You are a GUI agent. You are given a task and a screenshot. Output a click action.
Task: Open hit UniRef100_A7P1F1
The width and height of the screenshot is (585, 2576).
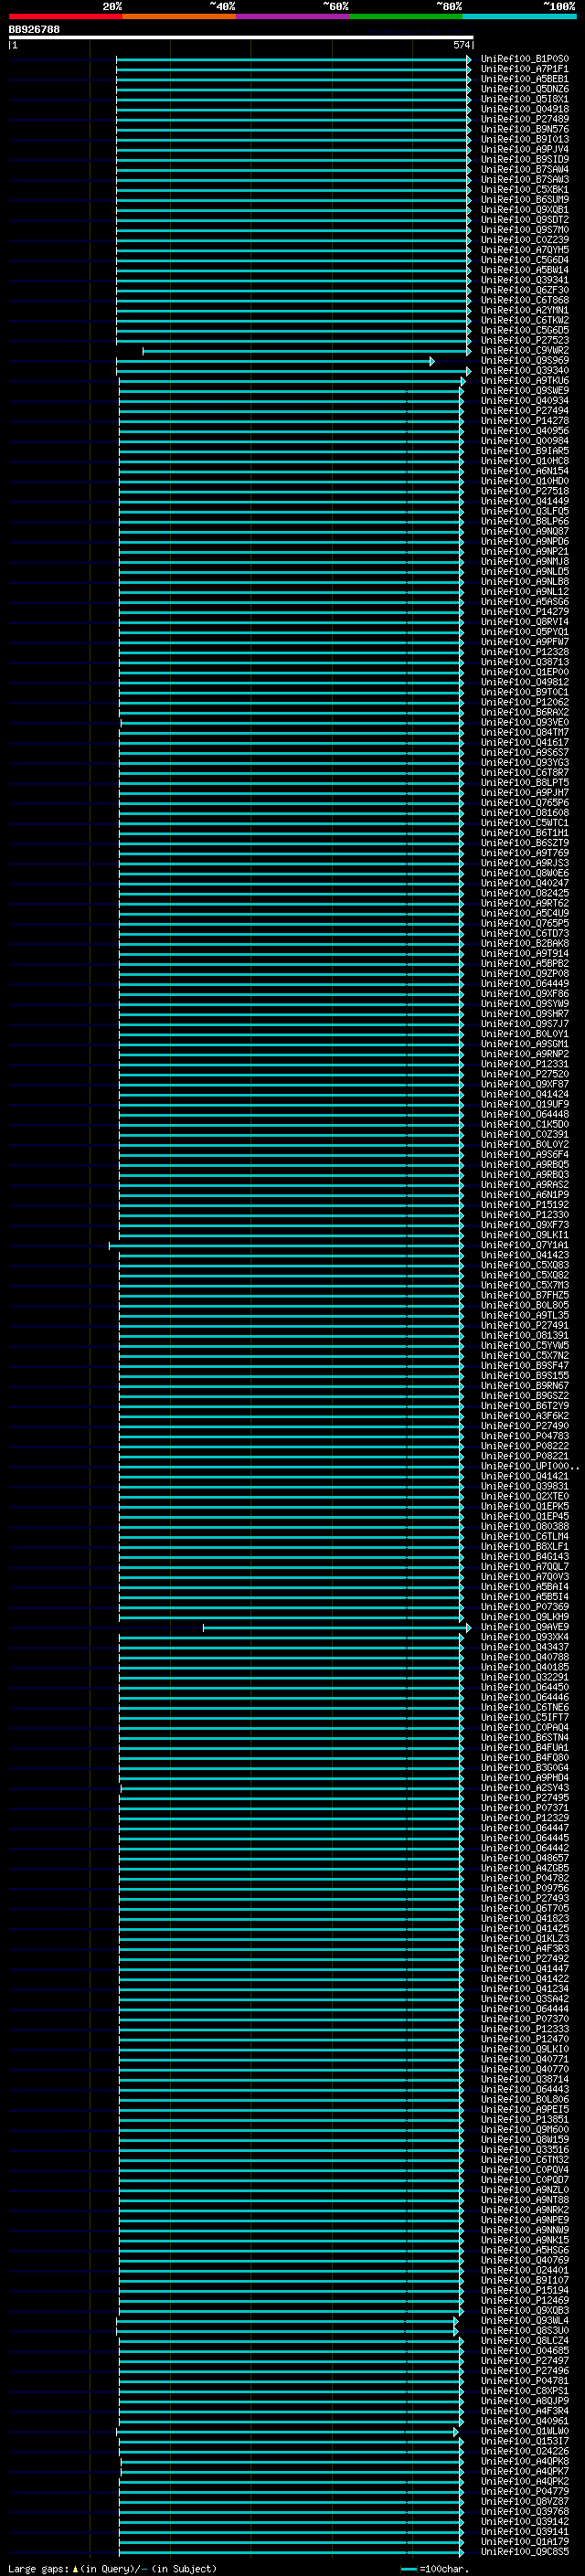(x=524, y=69)
